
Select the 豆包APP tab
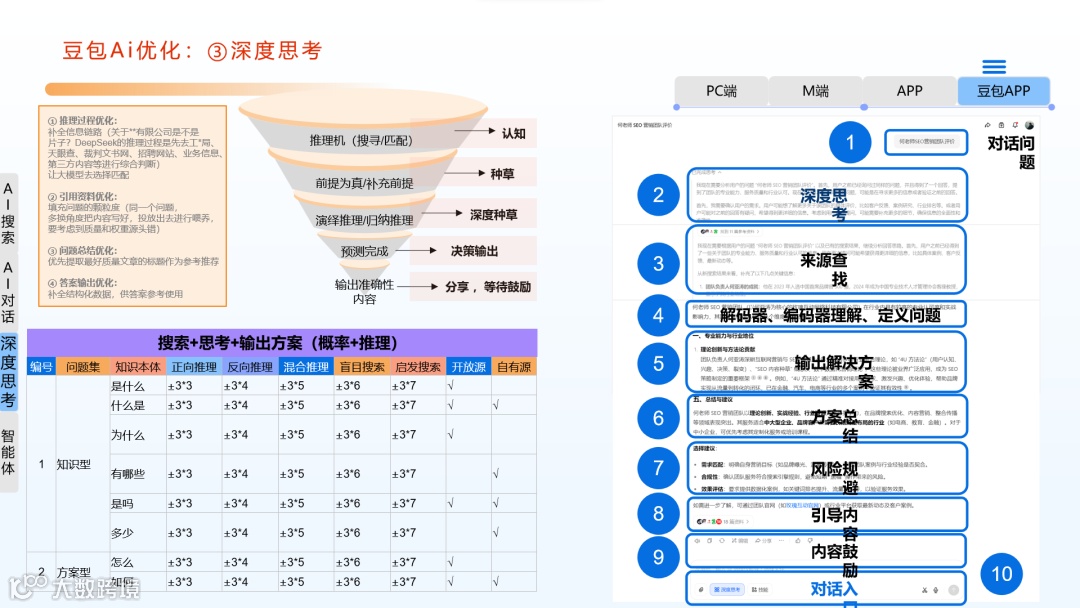click(1004, 91)
